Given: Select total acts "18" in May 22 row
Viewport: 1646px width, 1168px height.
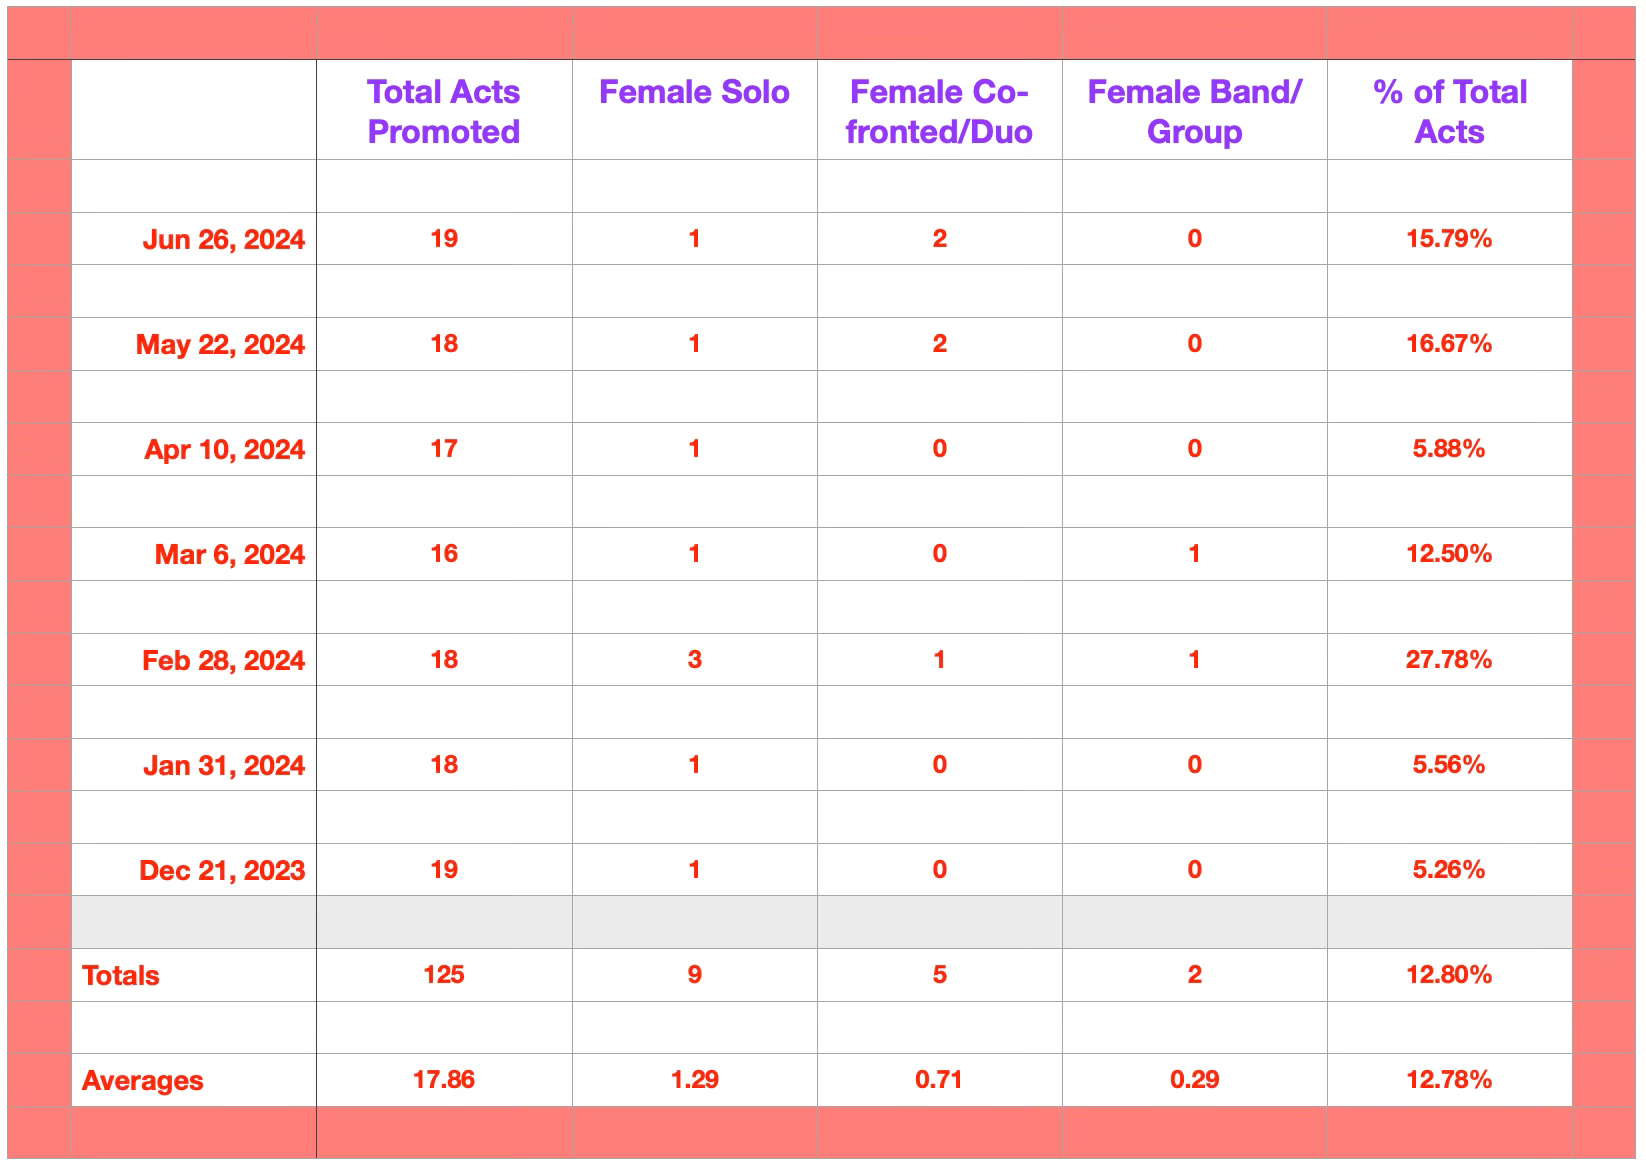Looking at the screenshot, I should 444,343.
